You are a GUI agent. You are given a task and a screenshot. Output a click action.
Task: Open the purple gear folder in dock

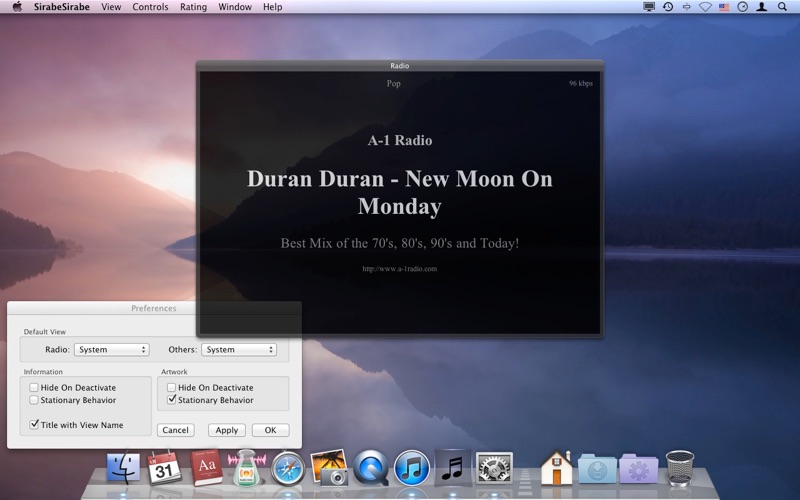click(639, 468)
